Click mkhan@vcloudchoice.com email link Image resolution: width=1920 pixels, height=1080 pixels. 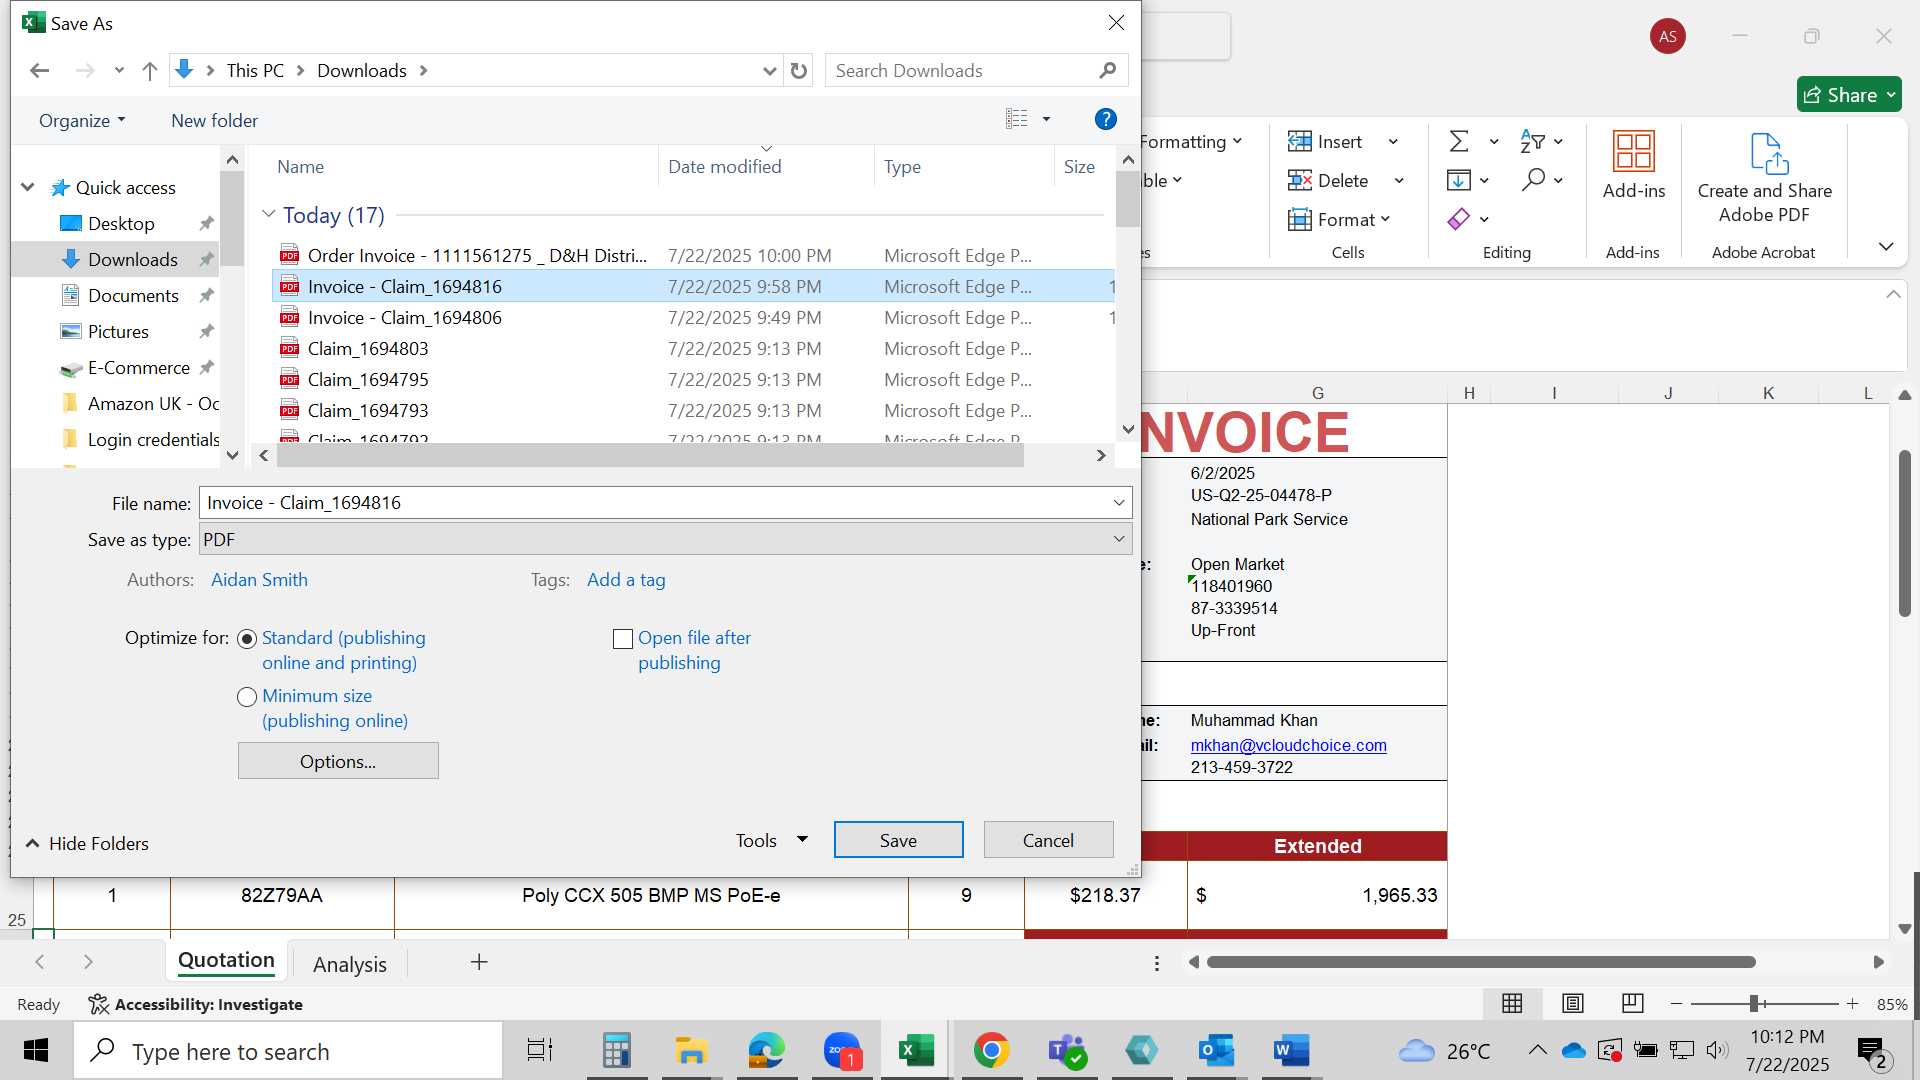point(1288,746)
